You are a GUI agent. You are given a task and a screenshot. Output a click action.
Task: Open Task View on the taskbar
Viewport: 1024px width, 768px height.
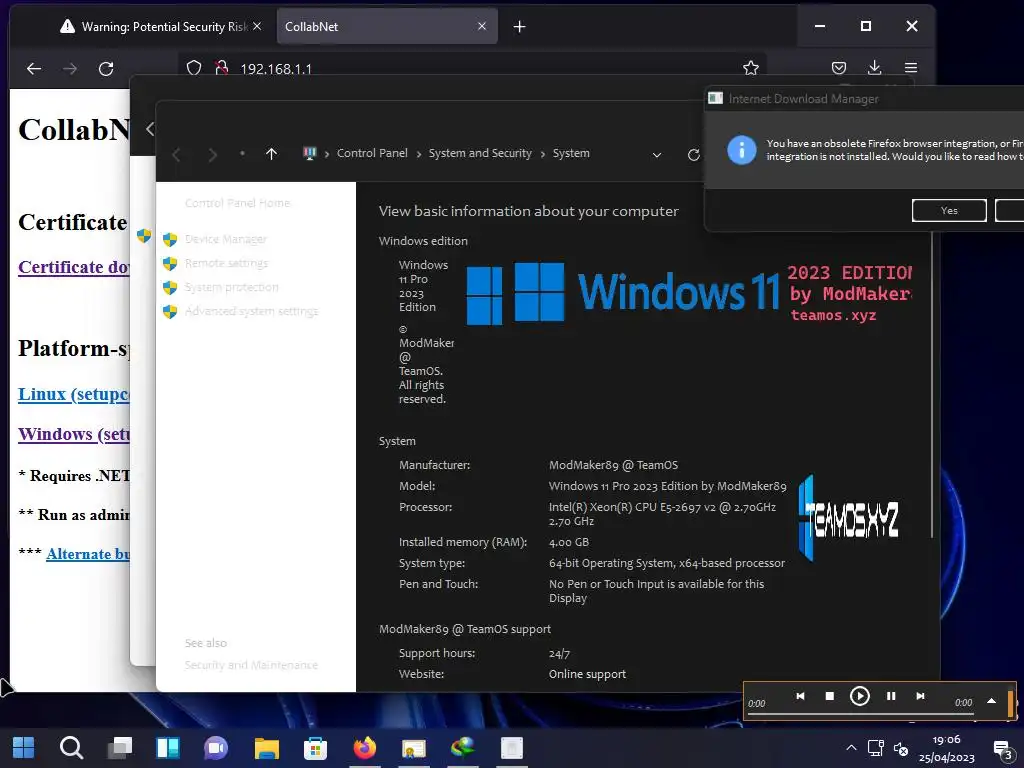120,748
